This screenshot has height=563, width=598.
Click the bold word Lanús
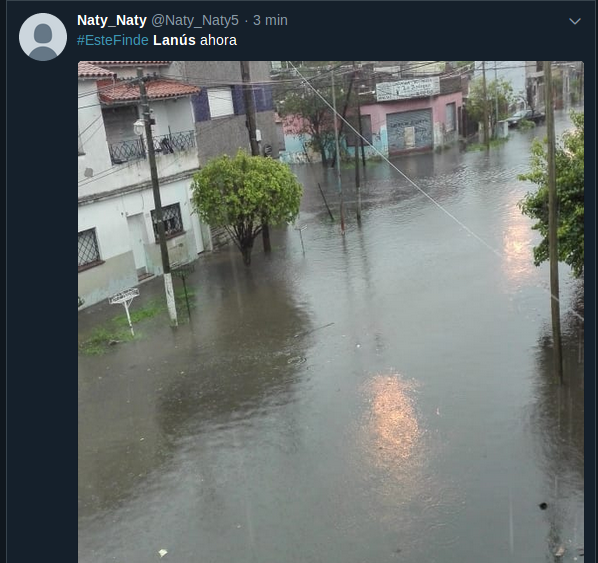point(174,40)
